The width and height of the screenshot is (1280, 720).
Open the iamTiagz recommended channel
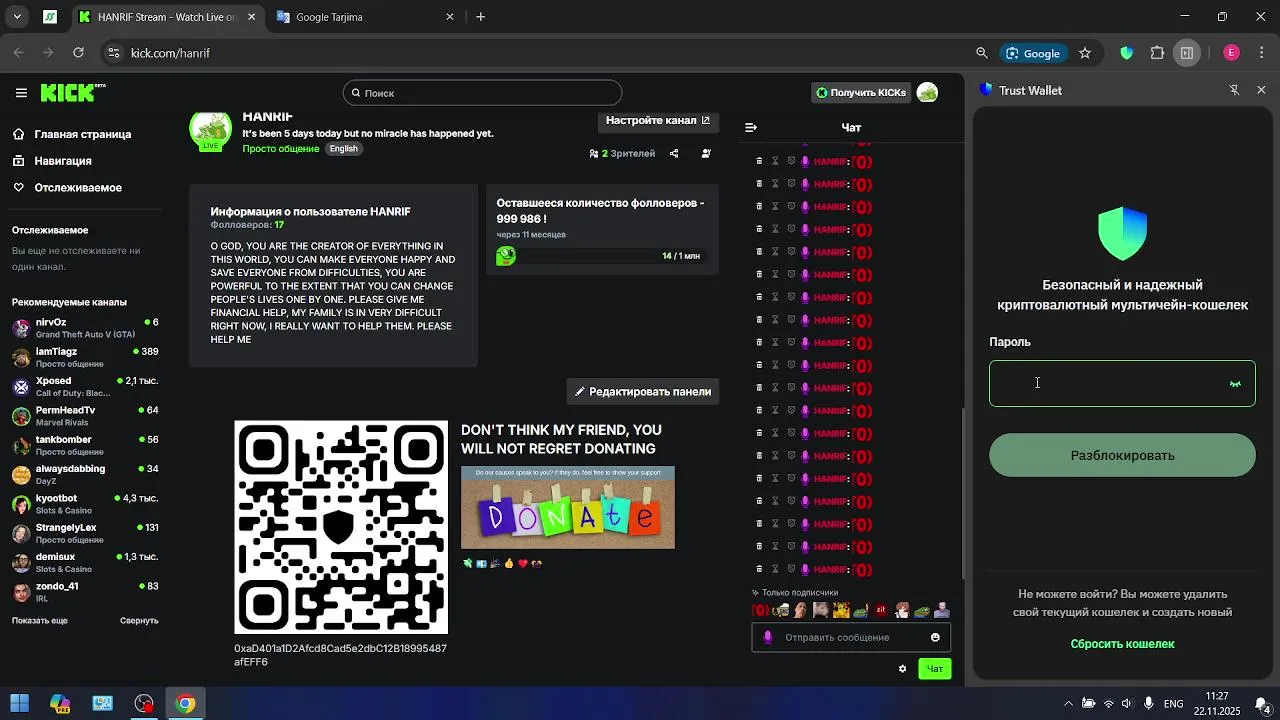point(85,357)
